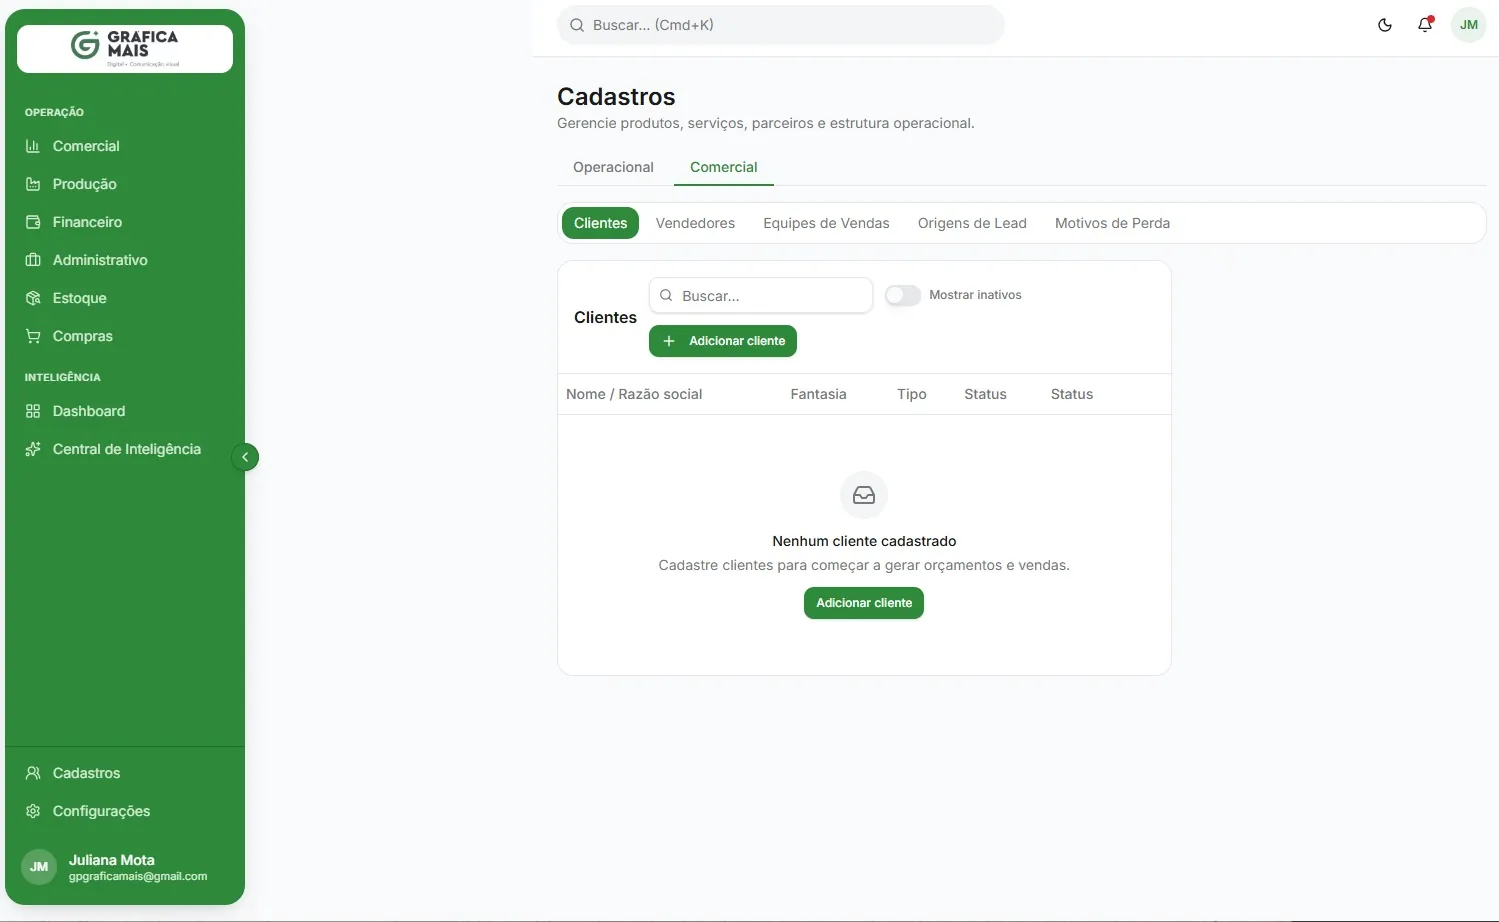This screenshot has width=1499, height=922.
Task: Select the Vendedores sub-tab
Action: (x=695, y=223)
